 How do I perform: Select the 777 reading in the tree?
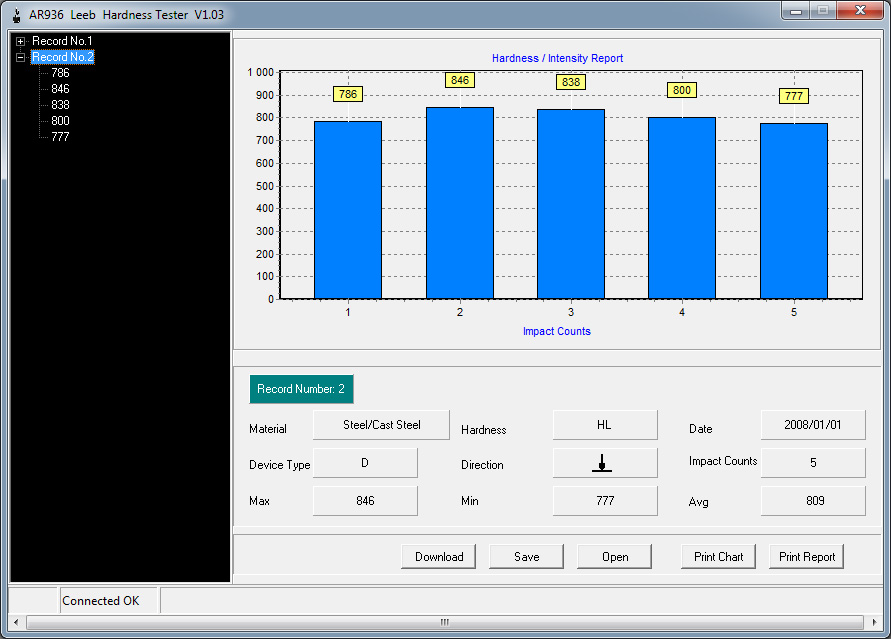[60, 137]
